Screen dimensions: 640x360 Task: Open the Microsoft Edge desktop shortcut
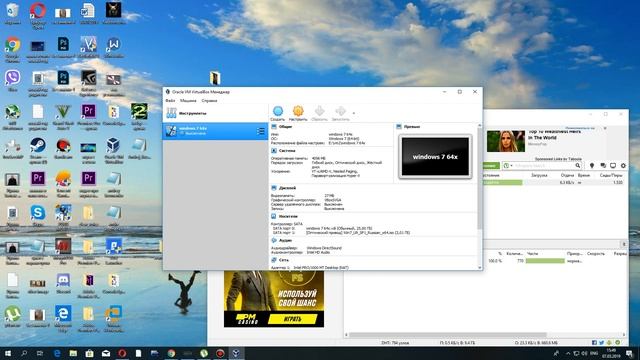point(63,313)
